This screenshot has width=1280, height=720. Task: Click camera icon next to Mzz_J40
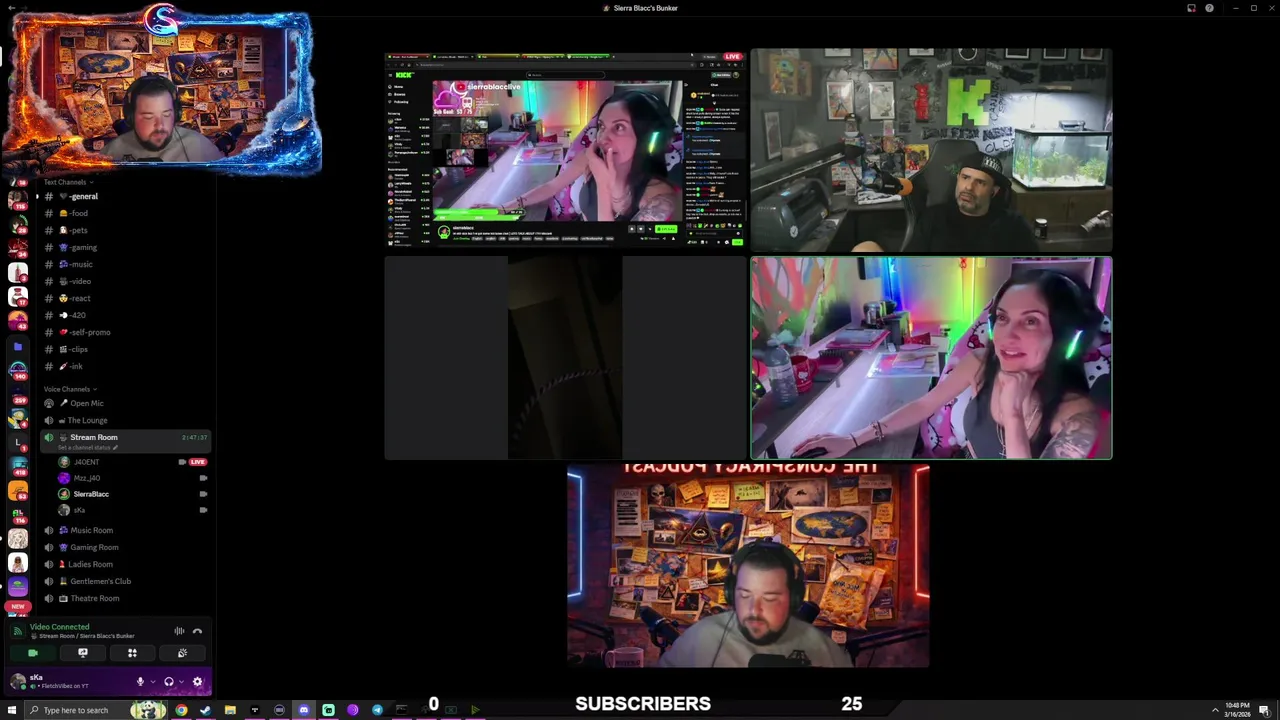203,478
